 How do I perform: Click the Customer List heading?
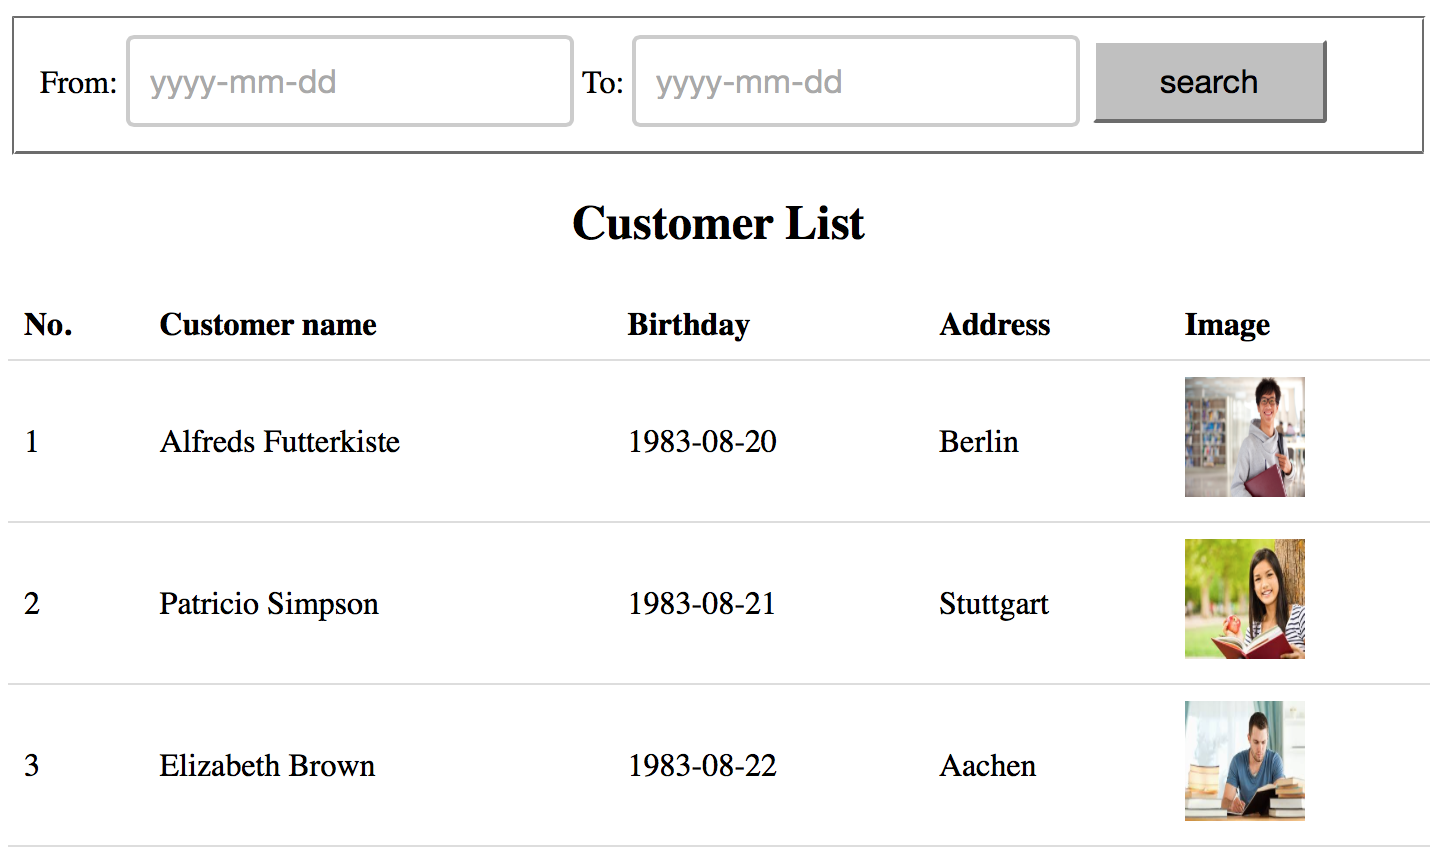click(x=718, y=223)
